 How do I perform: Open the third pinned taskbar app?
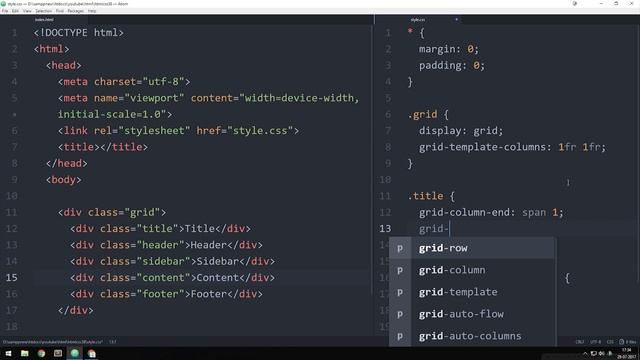(58, 353)
